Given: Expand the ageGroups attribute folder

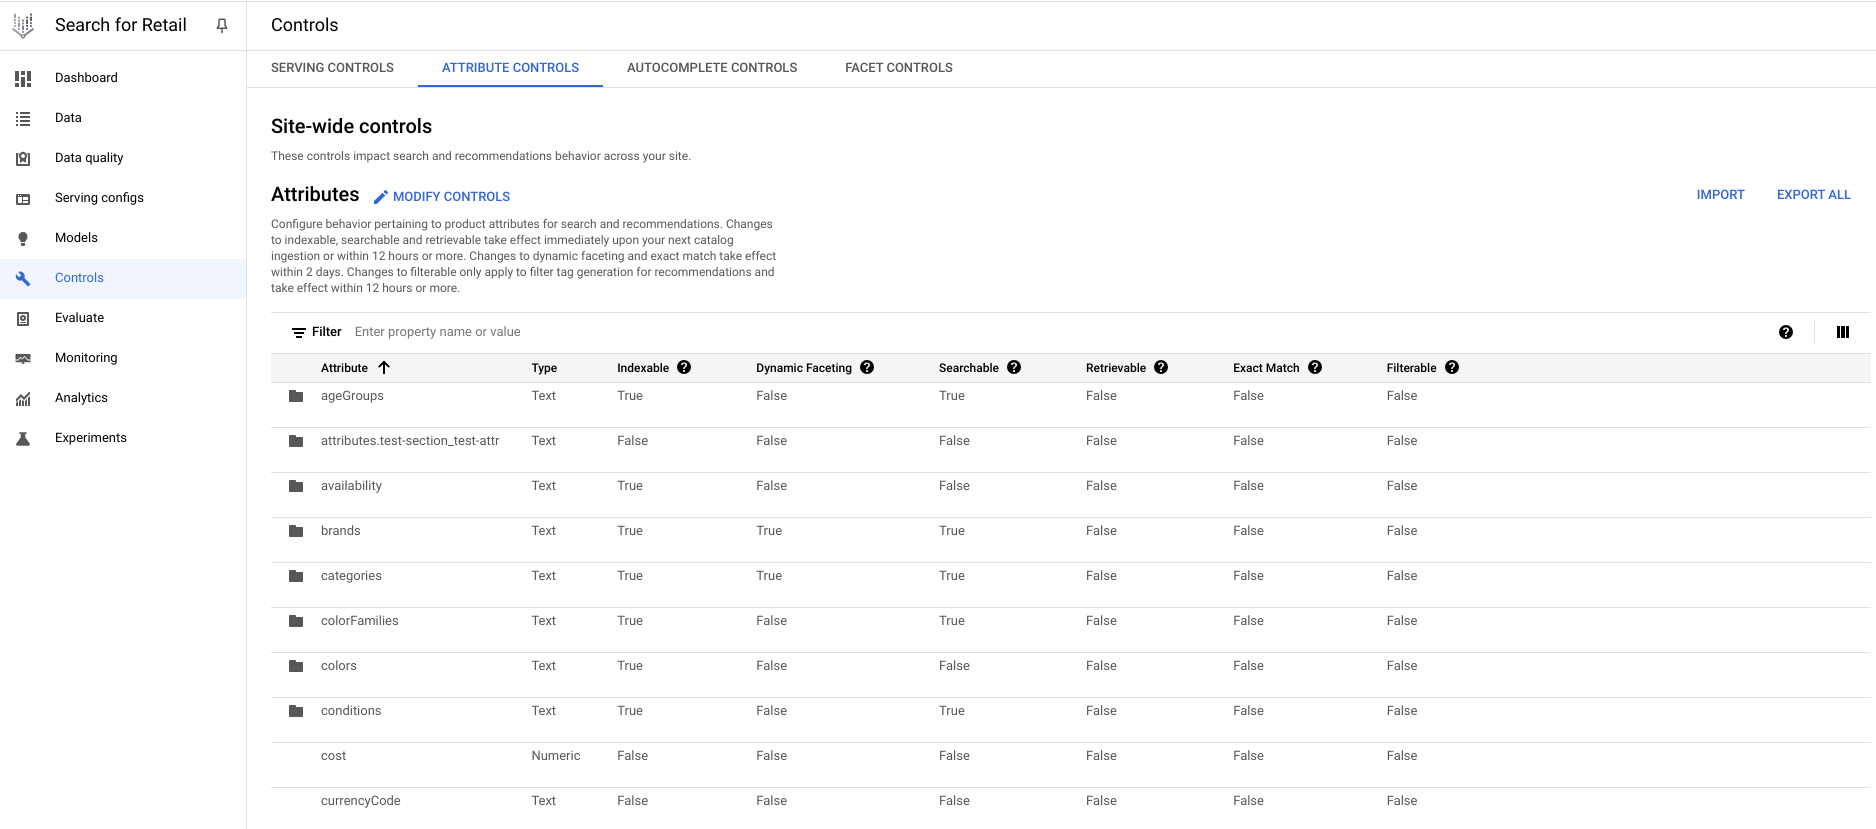Looking at the screenshot, I should coord(296,396).
